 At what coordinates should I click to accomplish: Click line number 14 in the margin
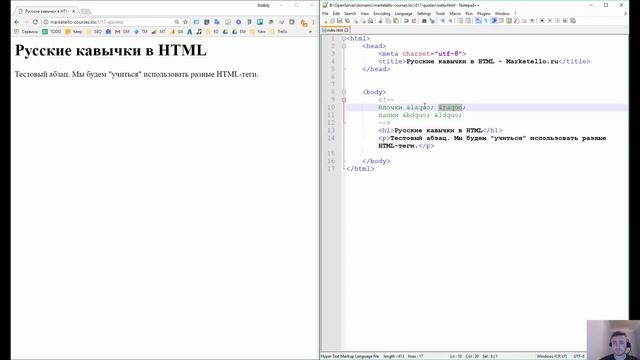(x=331, y=138)
